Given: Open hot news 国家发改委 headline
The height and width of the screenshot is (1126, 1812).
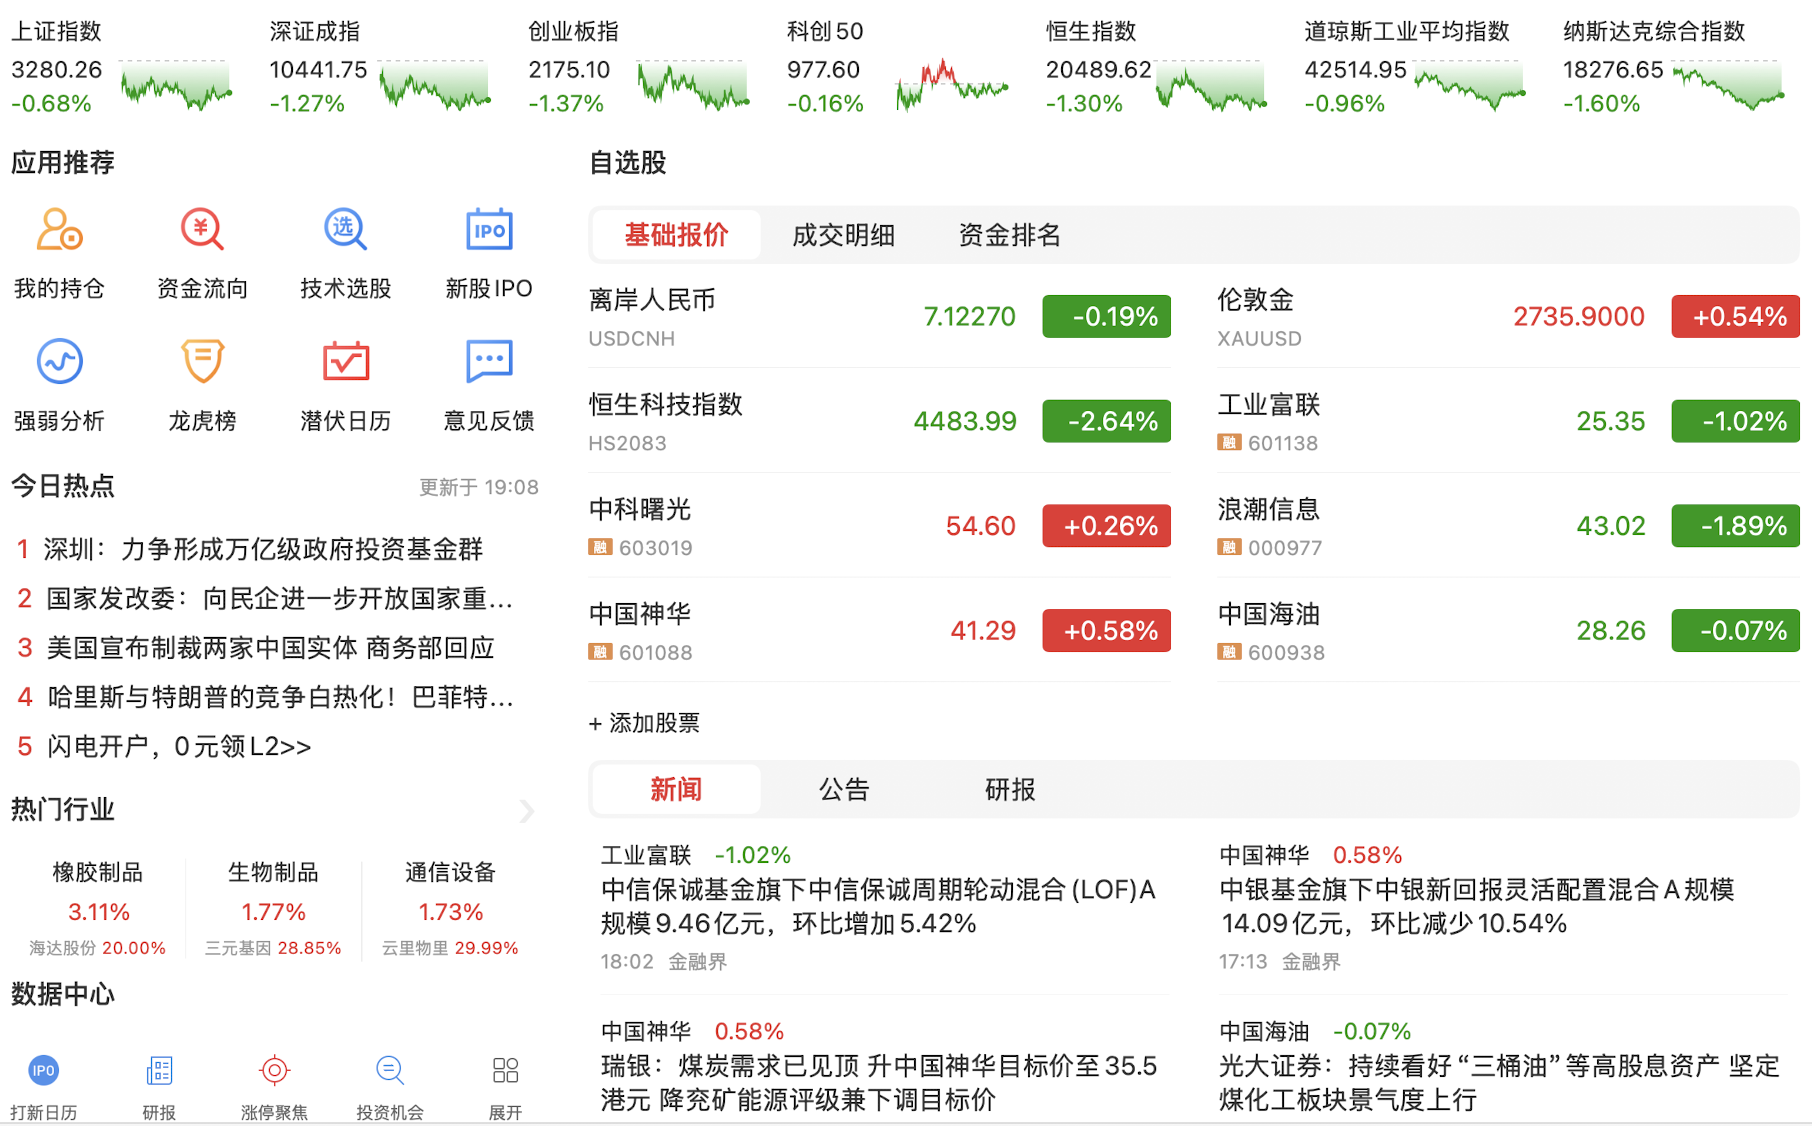Looking at the screenshot, I should 279,599.
